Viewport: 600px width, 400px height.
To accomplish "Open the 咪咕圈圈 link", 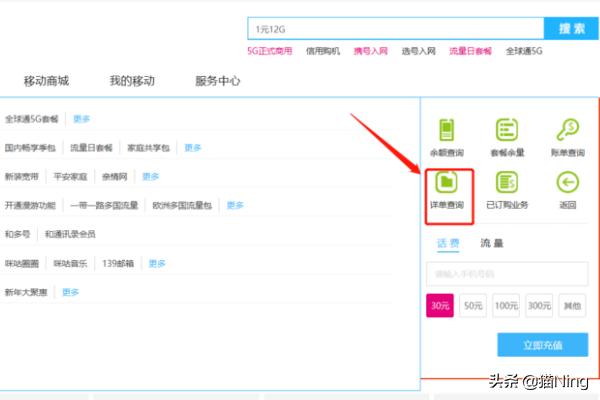I will tap(22, 263).
